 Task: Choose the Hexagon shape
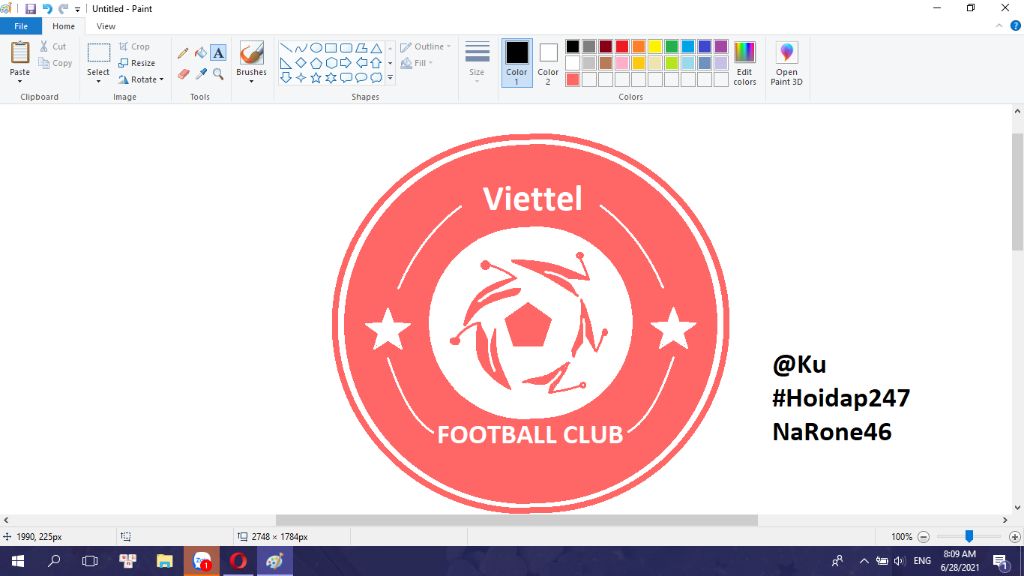click(331, 63)
